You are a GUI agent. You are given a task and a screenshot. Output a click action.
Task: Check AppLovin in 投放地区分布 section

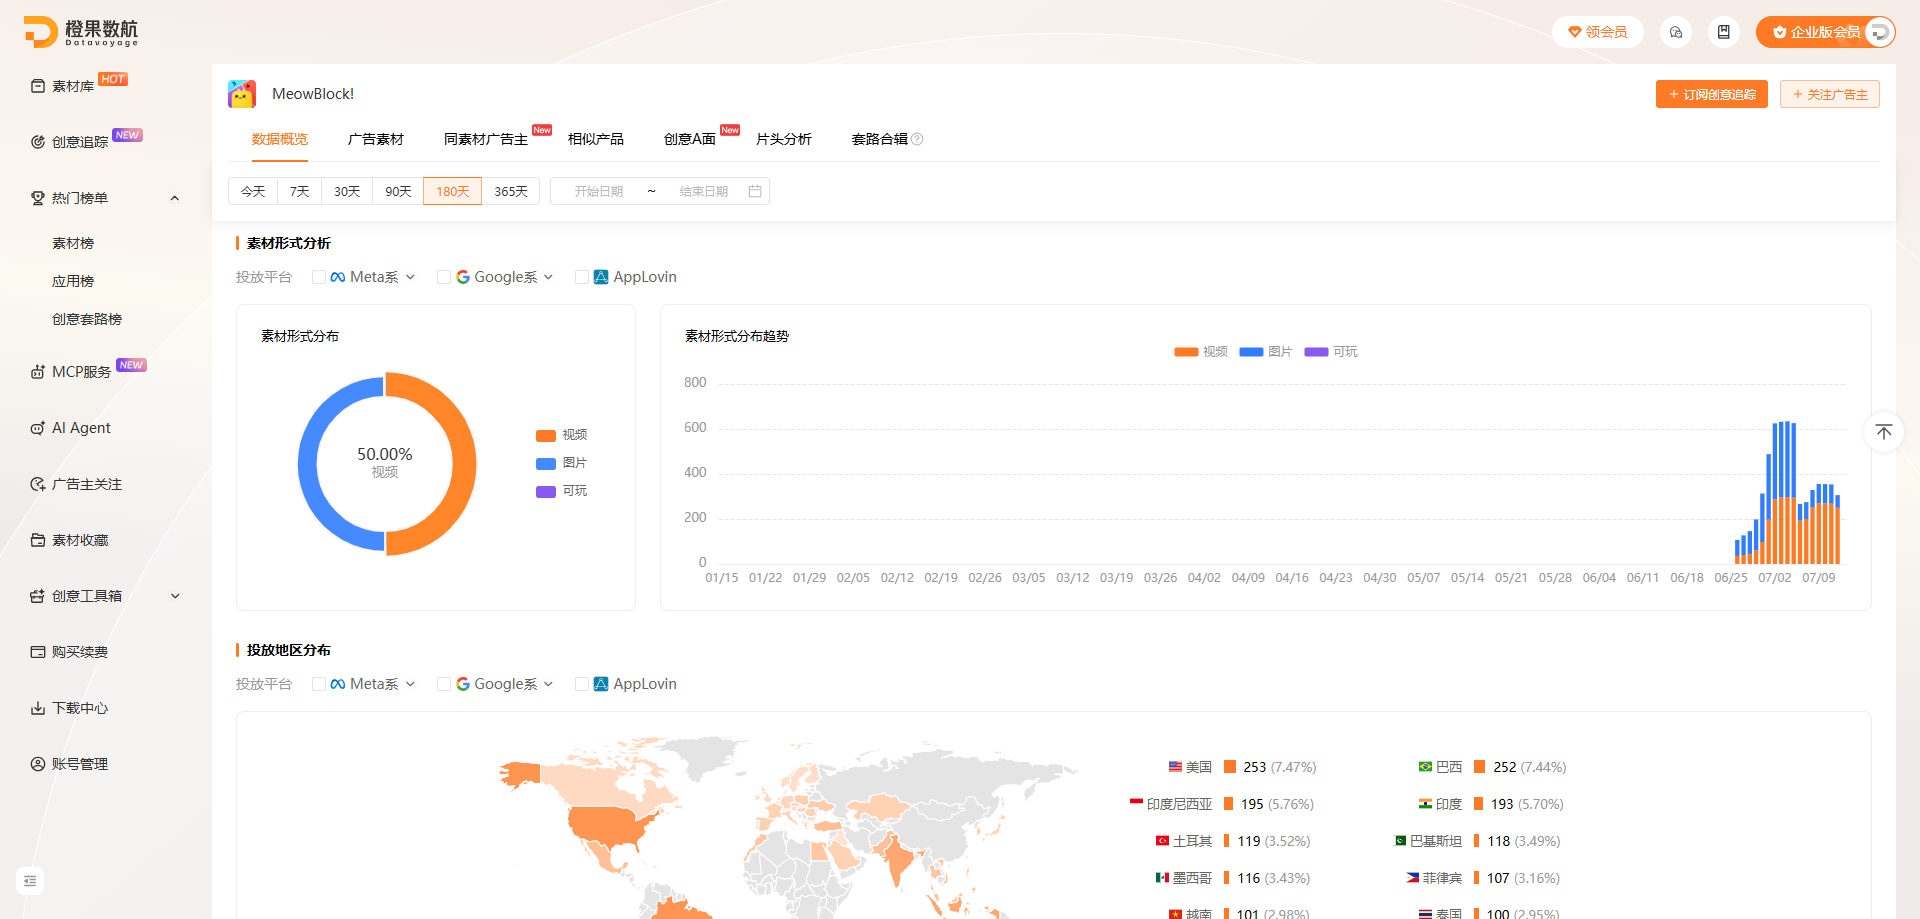pos(582,684)
